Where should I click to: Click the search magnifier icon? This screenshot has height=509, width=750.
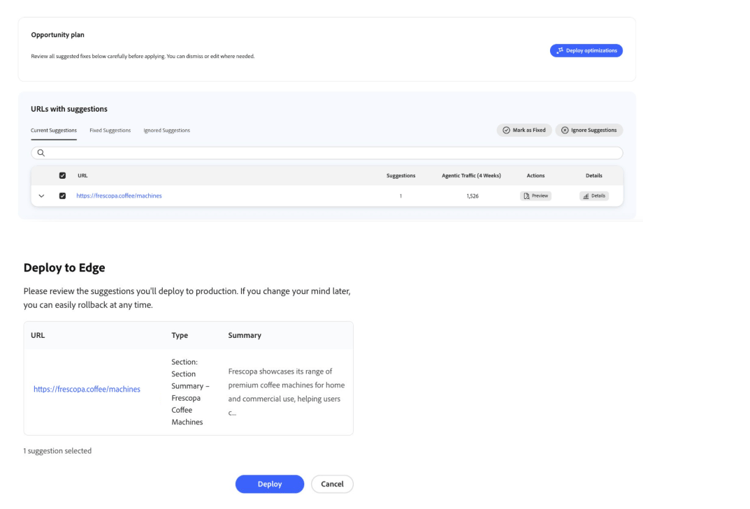point(41,153)
